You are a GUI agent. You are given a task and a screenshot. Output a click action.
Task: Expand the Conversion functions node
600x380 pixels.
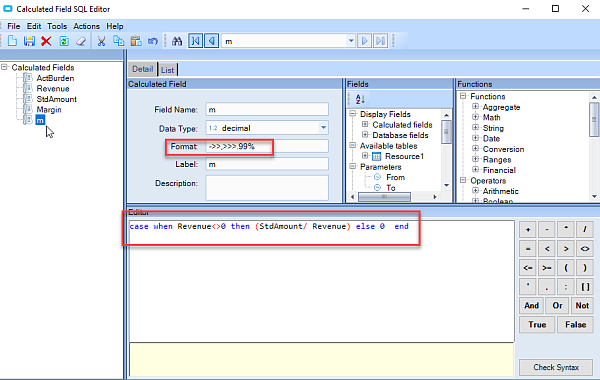[475, 148]
